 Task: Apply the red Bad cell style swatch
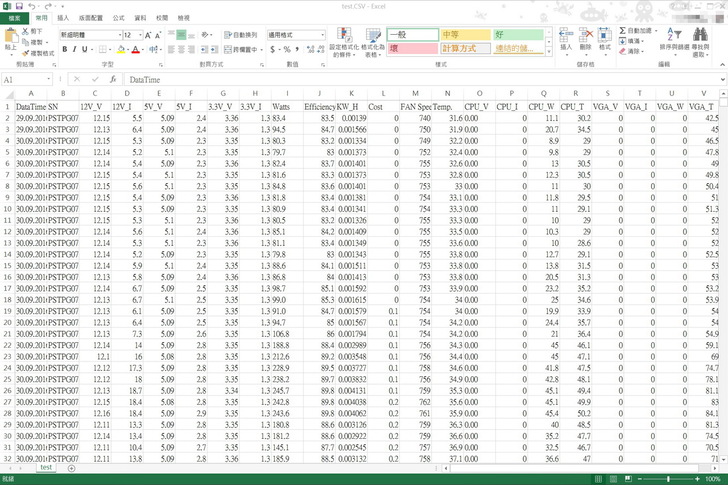click(x=411, y=47)
